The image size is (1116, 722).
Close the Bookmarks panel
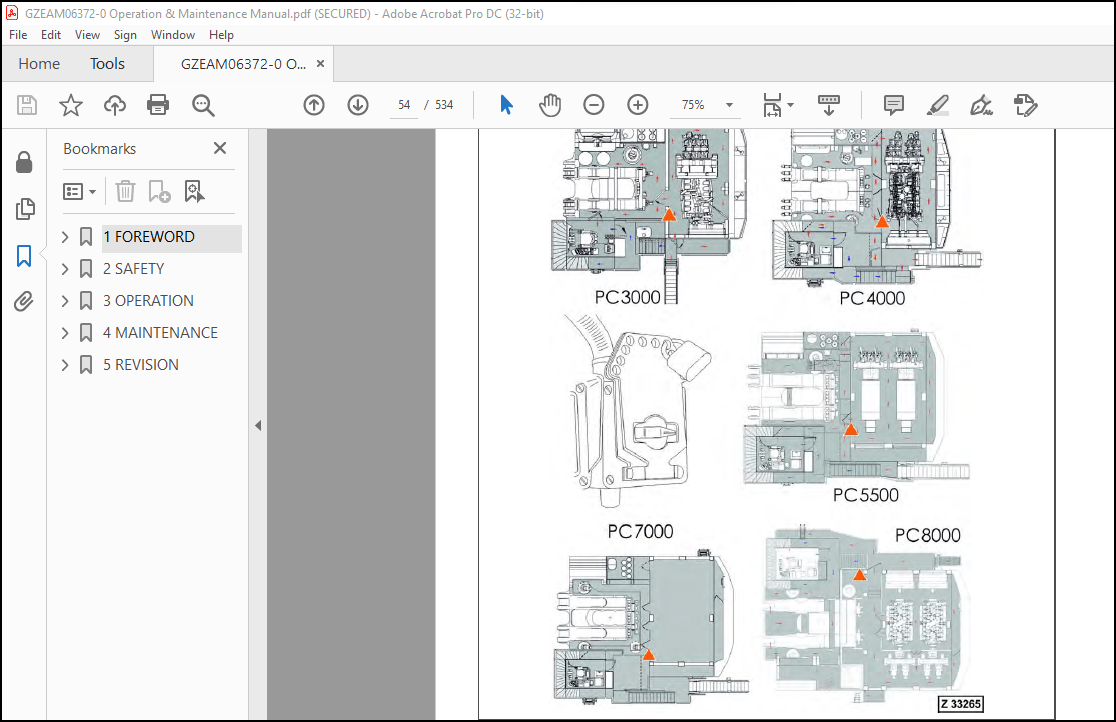click(220, 149)
